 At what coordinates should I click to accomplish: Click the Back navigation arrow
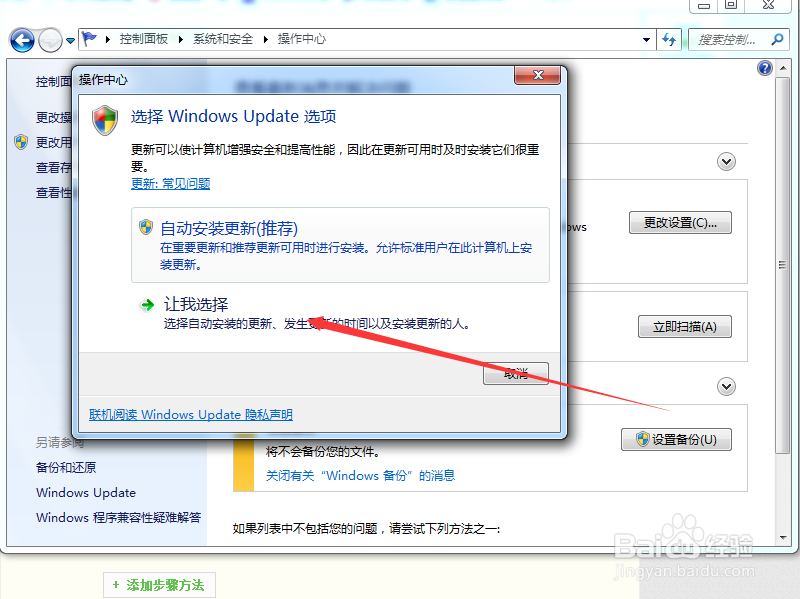[x=22, y=40]
